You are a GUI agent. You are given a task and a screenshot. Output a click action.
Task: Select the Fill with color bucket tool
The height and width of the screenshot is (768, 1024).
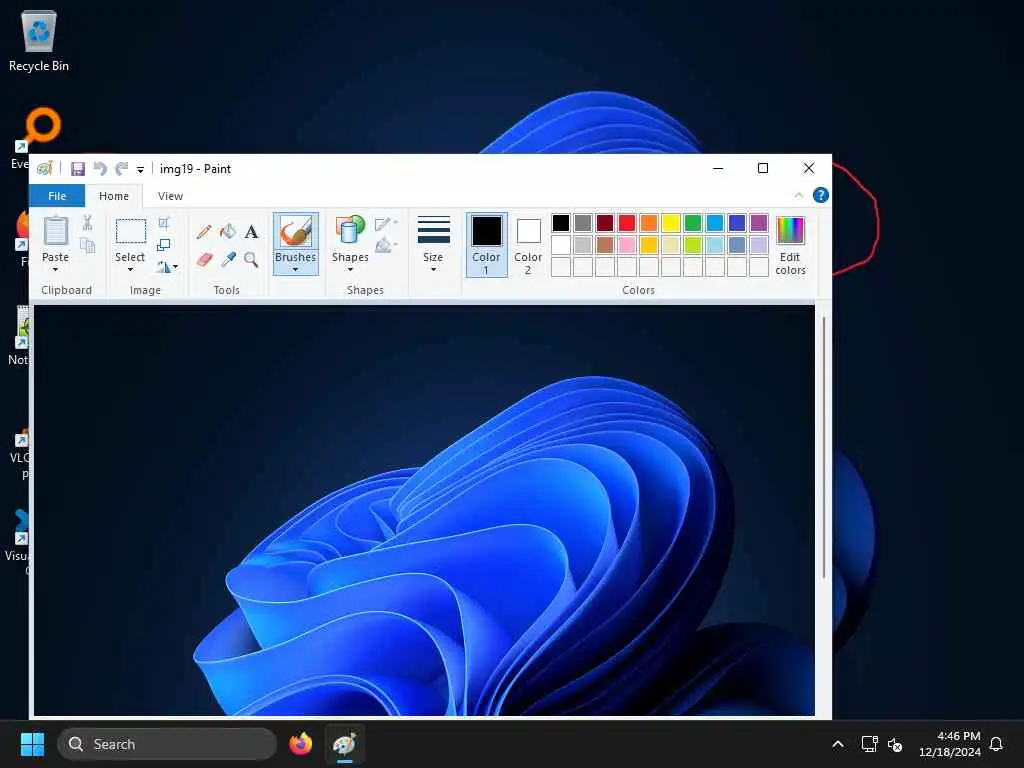[228, 231]
